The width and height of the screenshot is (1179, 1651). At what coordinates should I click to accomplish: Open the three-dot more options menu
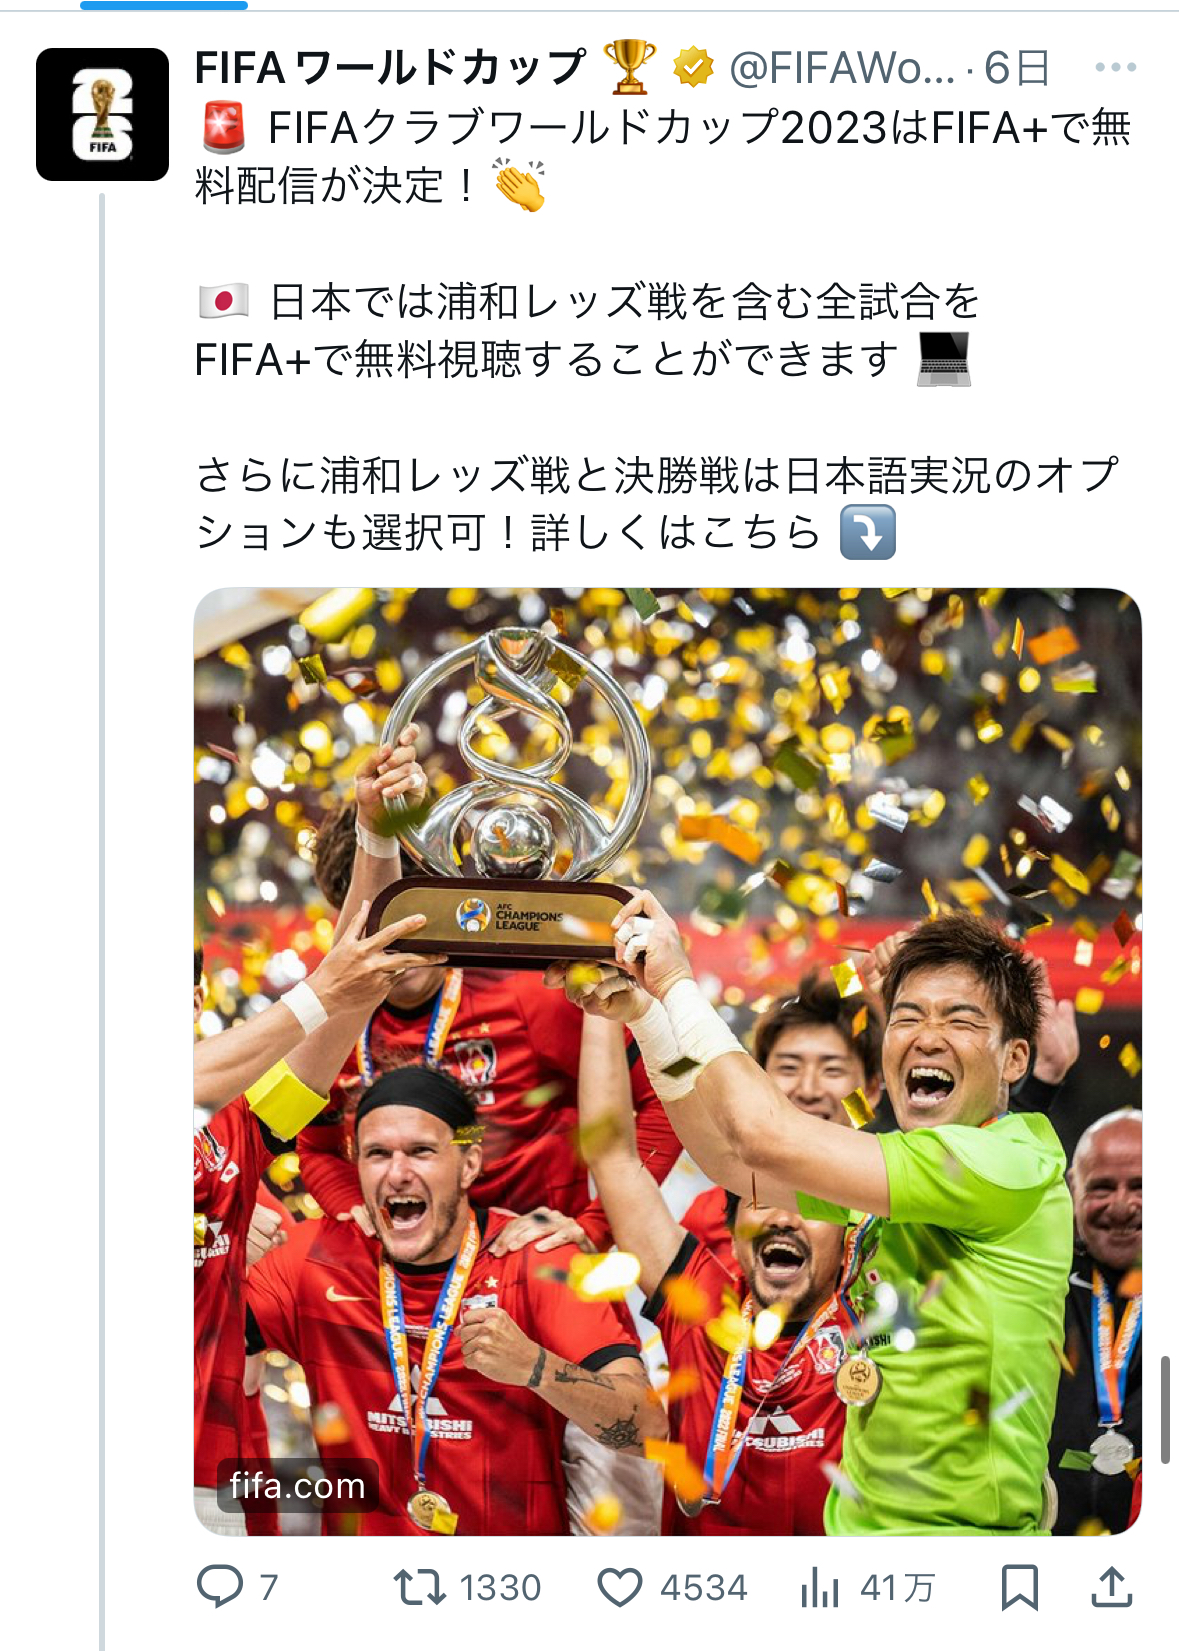click(x=1115, y=68)
